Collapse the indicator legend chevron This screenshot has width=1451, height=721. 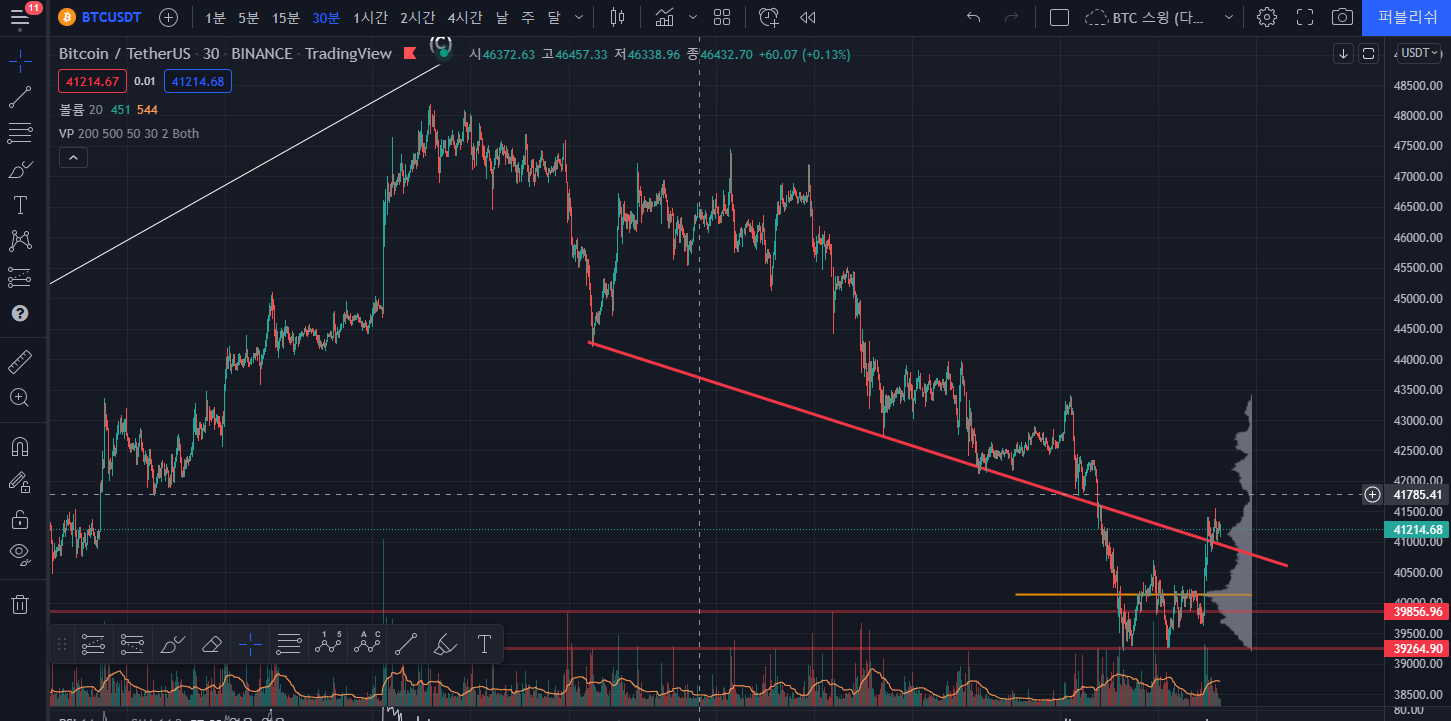click(x=73, y=157)
